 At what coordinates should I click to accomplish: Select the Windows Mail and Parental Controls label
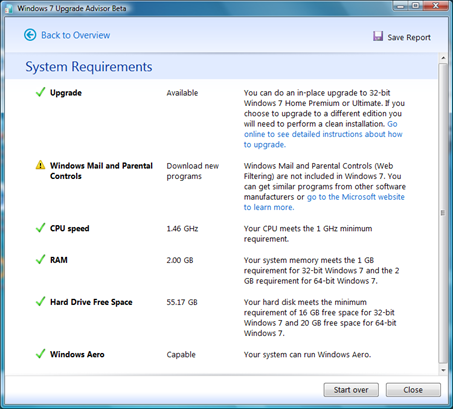(x=101, y=171)
